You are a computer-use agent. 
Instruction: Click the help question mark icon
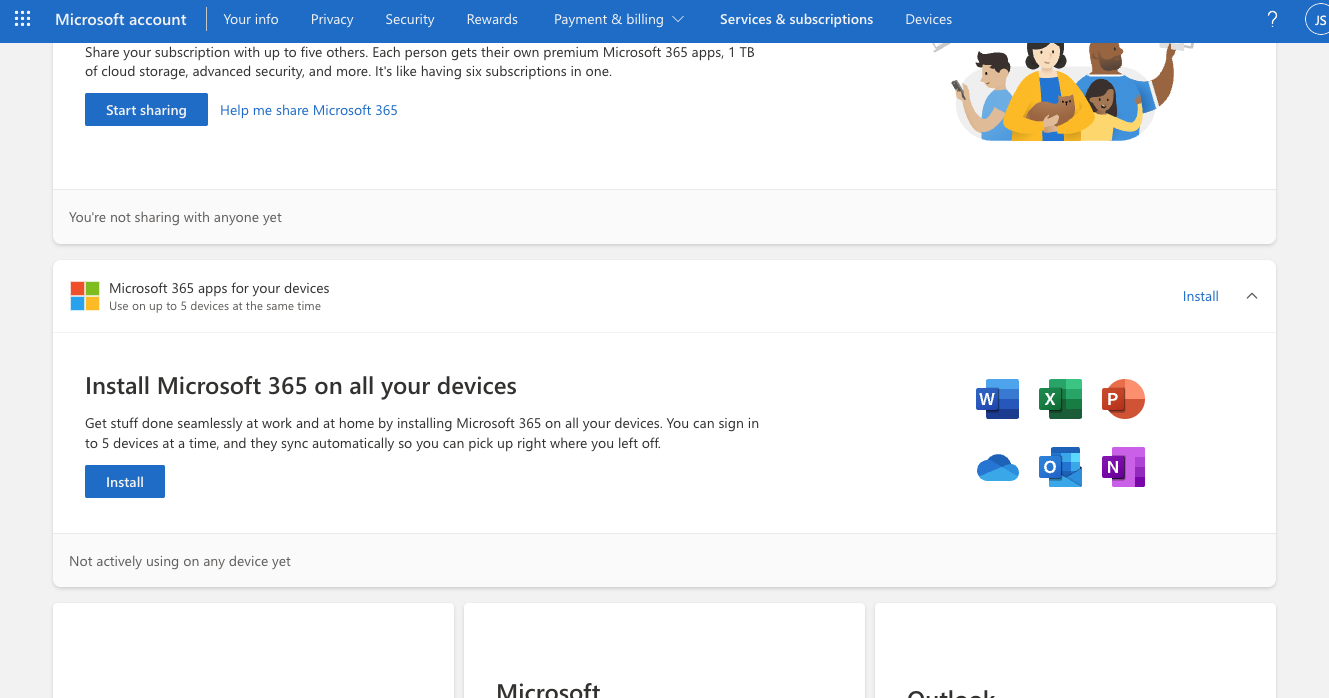tap(1272, 19)
